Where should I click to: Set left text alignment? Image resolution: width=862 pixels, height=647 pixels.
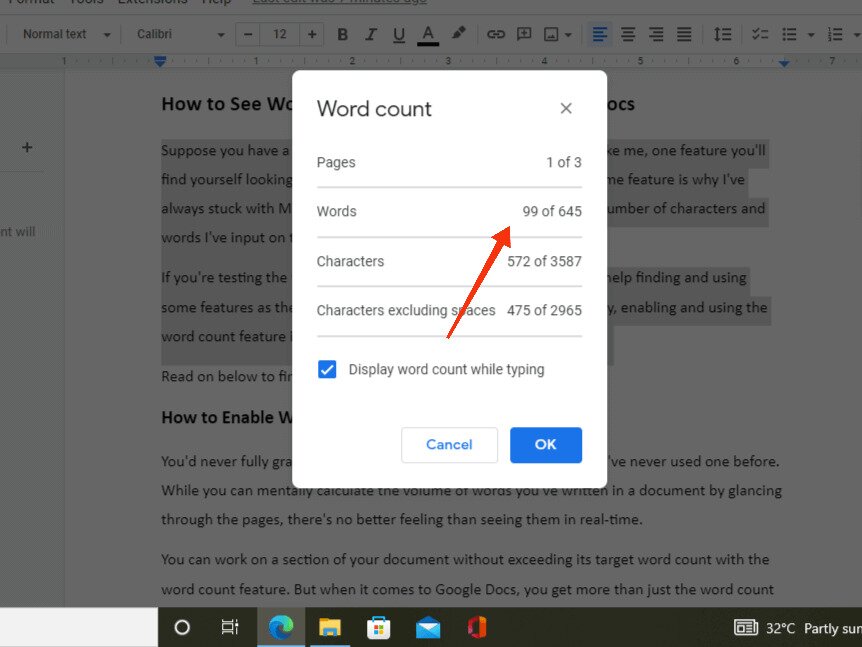point(600,35)
